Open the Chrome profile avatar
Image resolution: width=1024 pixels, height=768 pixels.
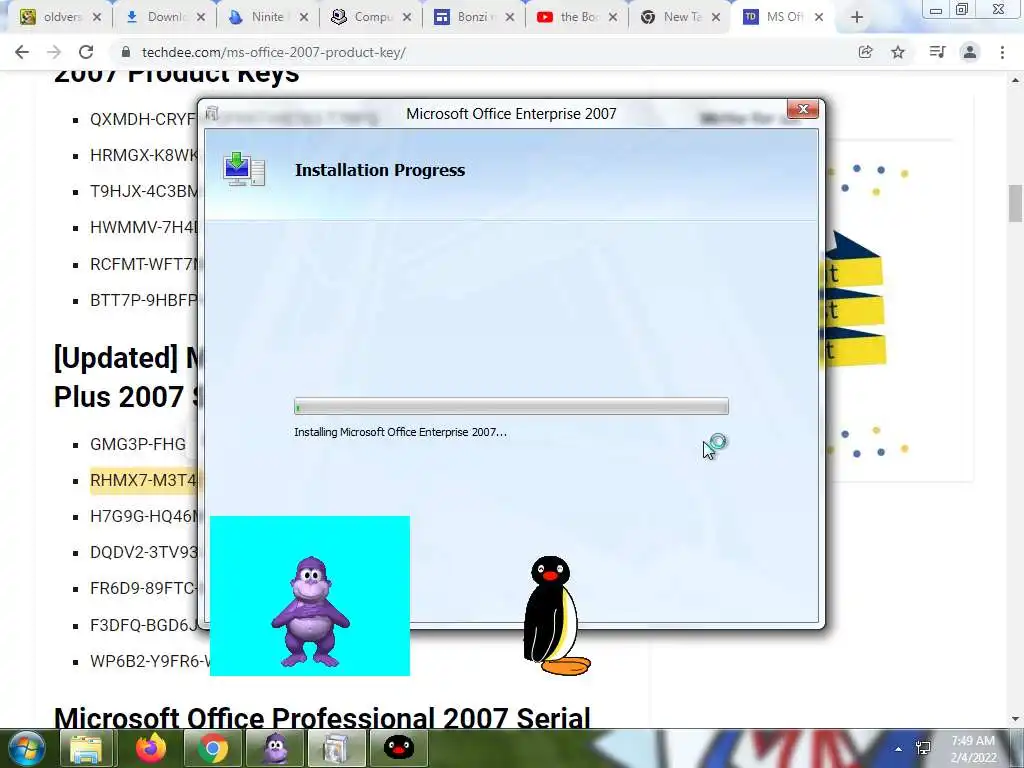[970, 52]
